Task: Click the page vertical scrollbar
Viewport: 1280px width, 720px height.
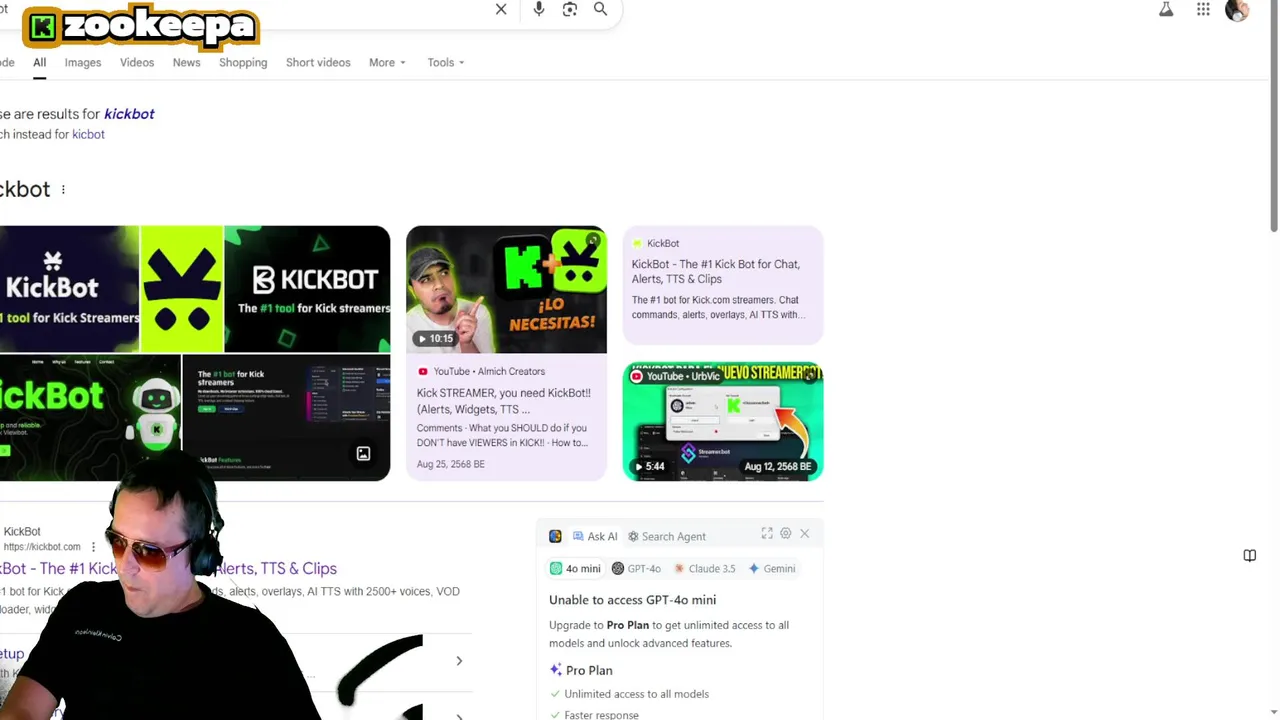Action: (x=1274, y=120)
